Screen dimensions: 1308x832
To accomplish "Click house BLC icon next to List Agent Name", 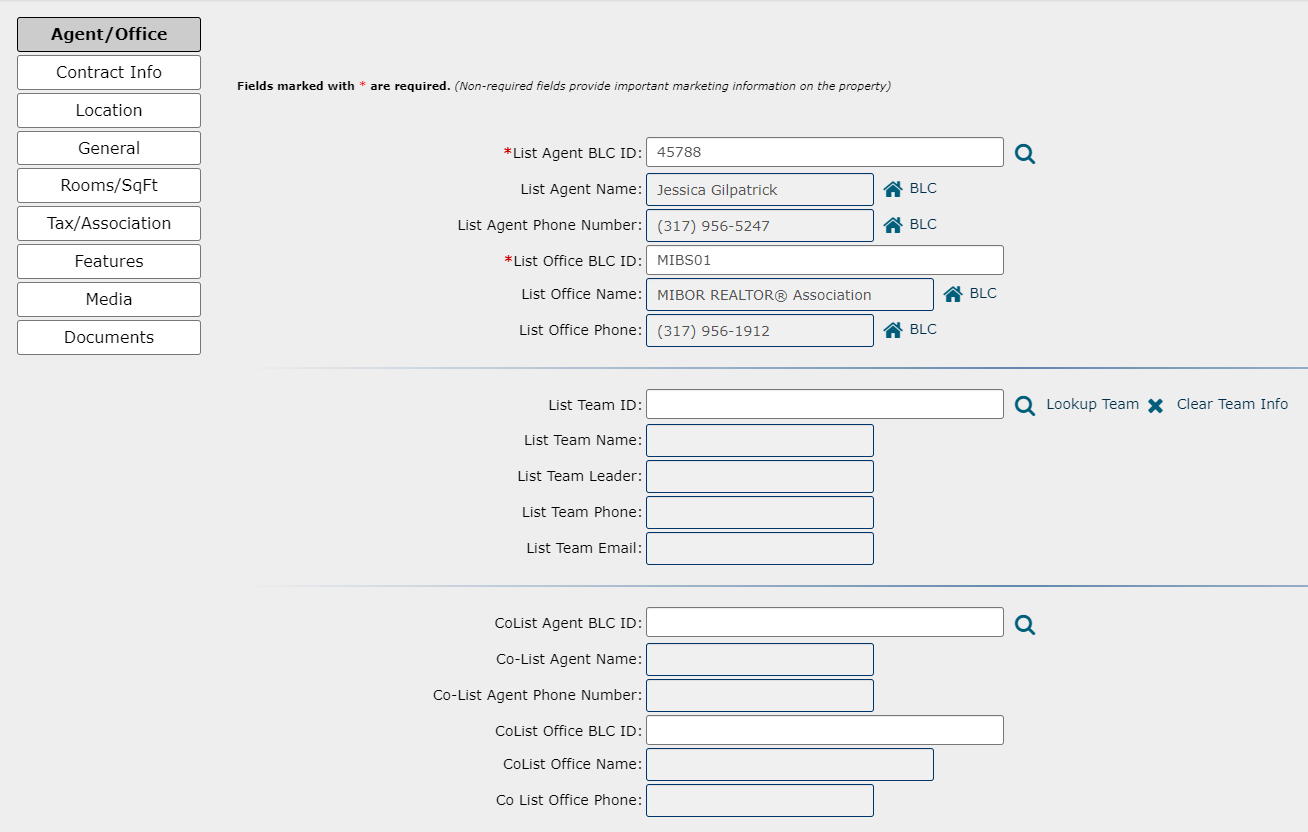I will (x=893, y=189).
